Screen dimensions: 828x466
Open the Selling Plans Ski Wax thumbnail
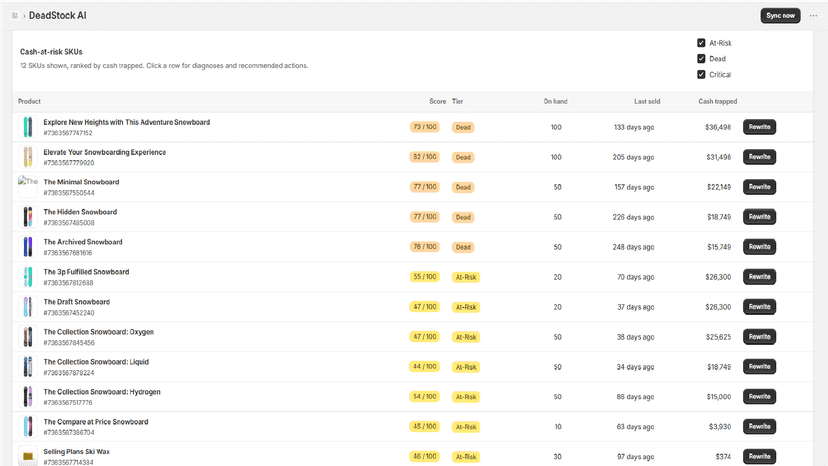tap(27, 456)
